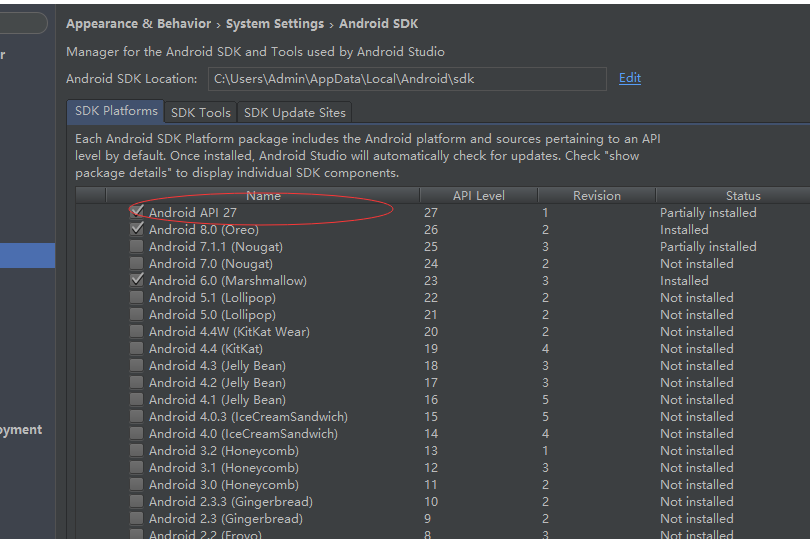Uncheck Android 6.0 (Marshmallow) checkbox
The height and width of the screenshot is (539, 810).
[x=136, y=281]
